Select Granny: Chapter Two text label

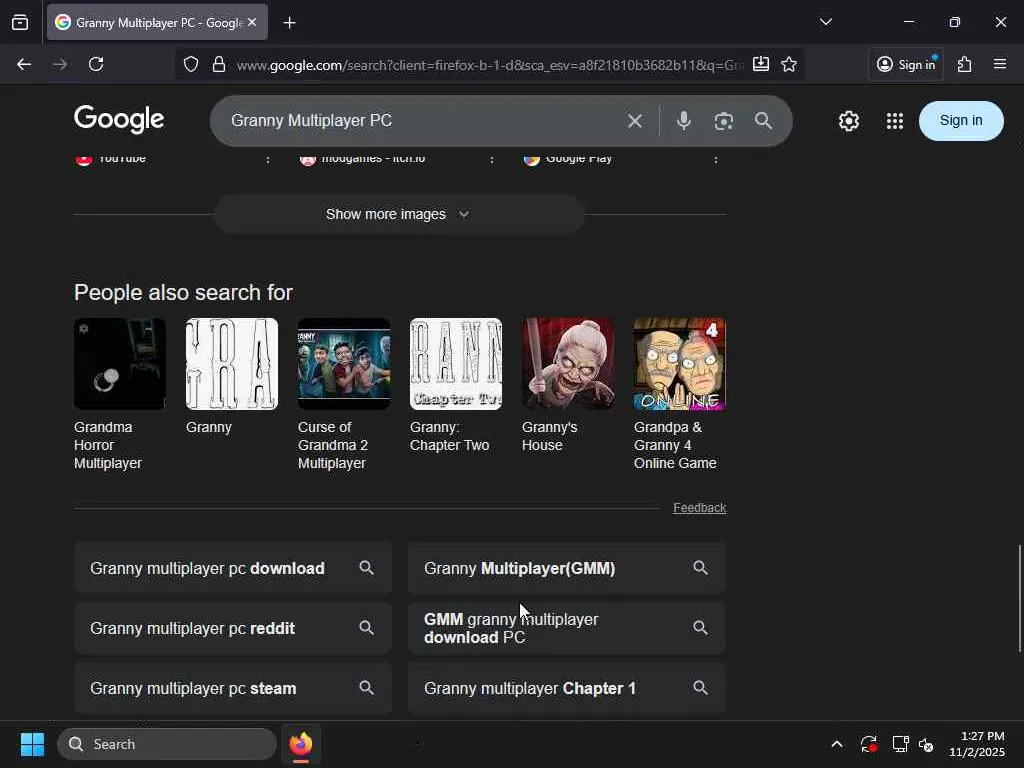click(x=449, y=436)
